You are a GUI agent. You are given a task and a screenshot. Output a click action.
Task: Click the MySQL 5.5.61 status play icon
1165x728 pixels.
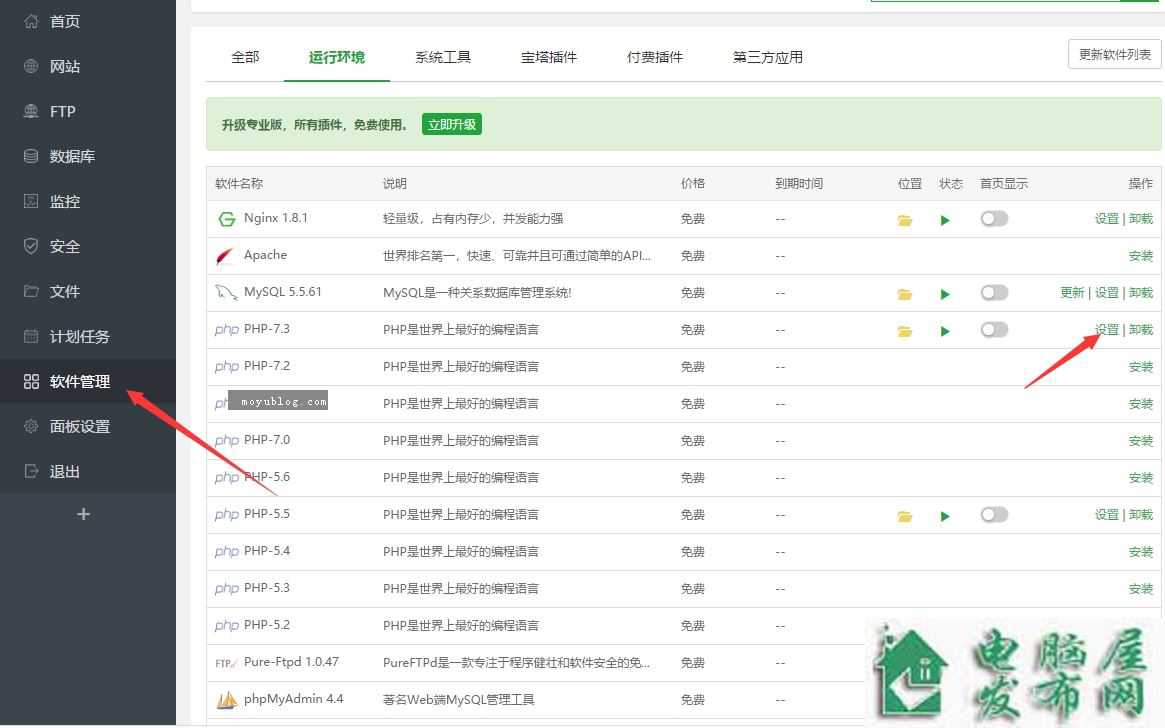point(945,294)
